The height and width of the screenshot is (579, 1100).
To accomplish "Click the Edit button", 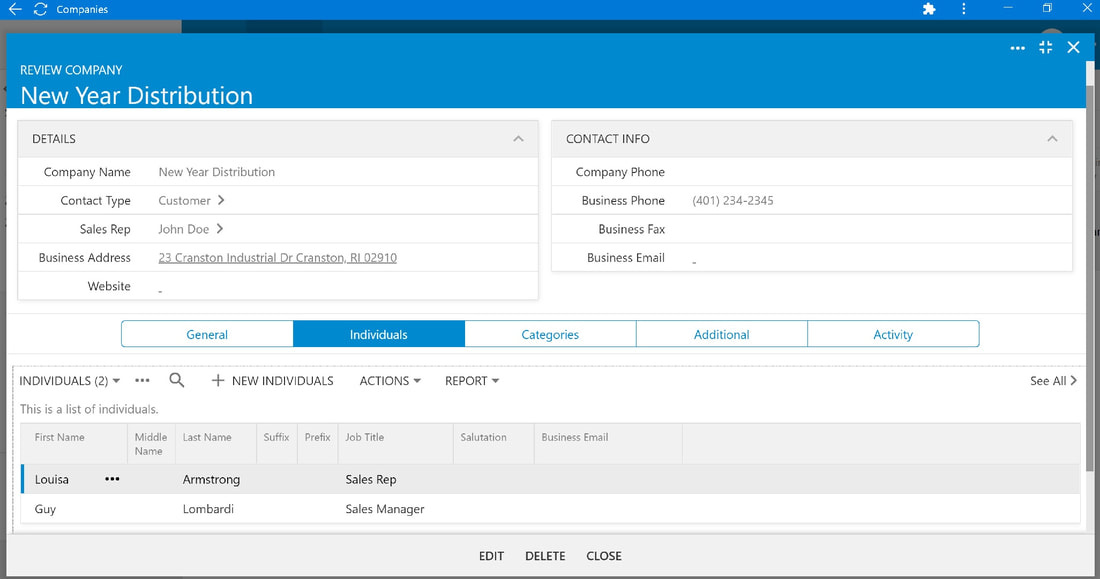I will click(x=491, y=556).
